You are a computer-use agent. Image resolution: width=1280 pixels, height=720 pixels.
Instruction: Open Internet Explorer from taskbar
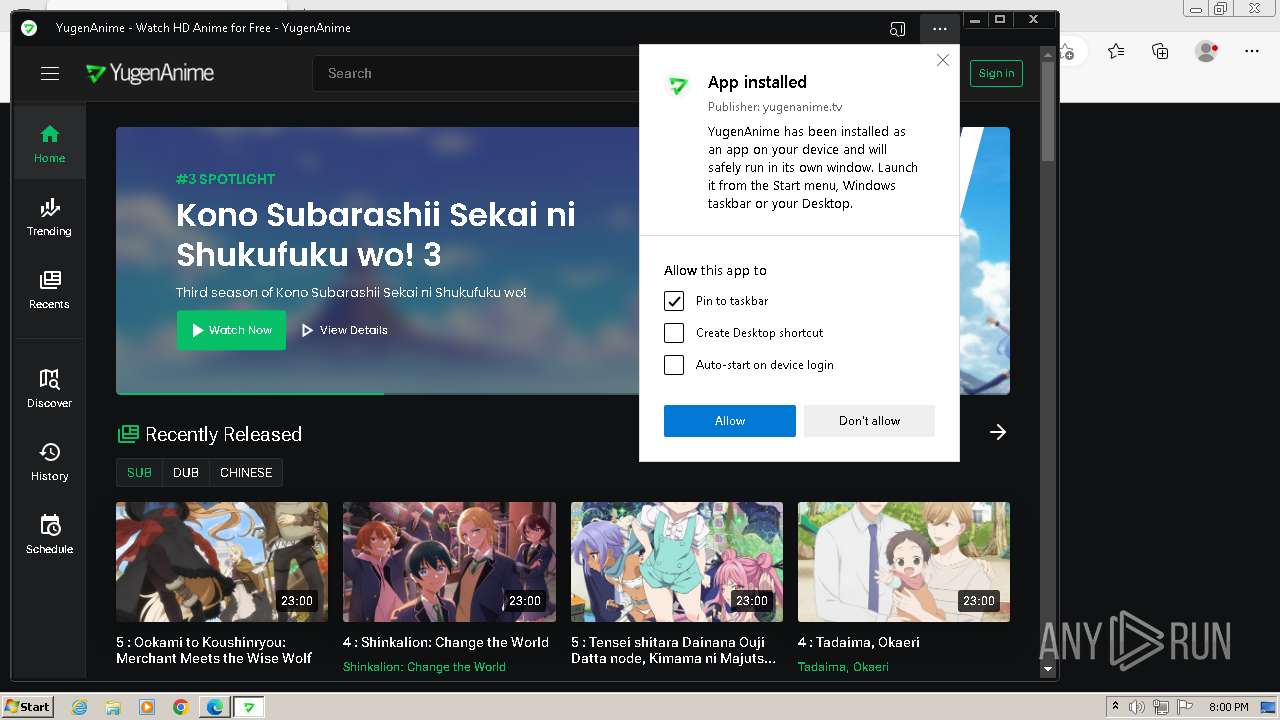[x=79, y=707]
